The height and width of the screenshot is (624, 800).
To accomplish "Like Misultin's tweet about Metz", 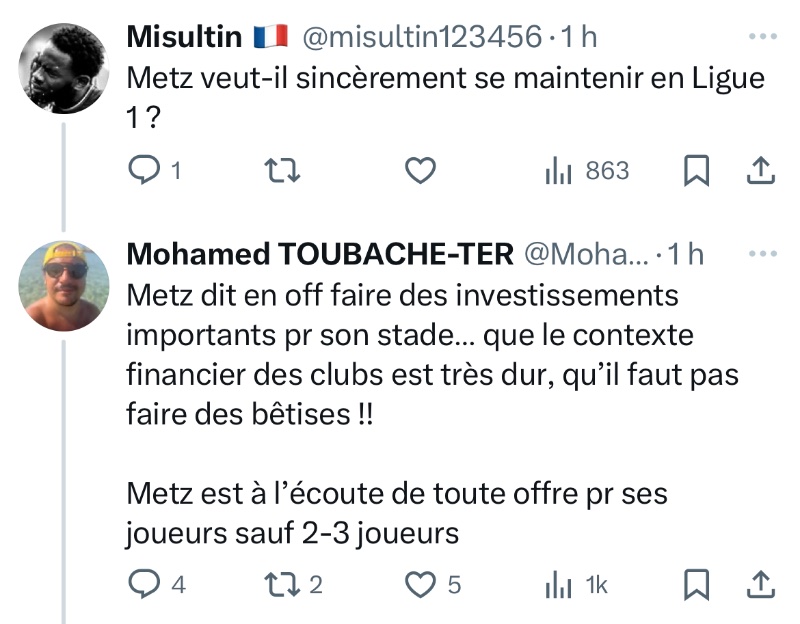I will pos(422,171).
